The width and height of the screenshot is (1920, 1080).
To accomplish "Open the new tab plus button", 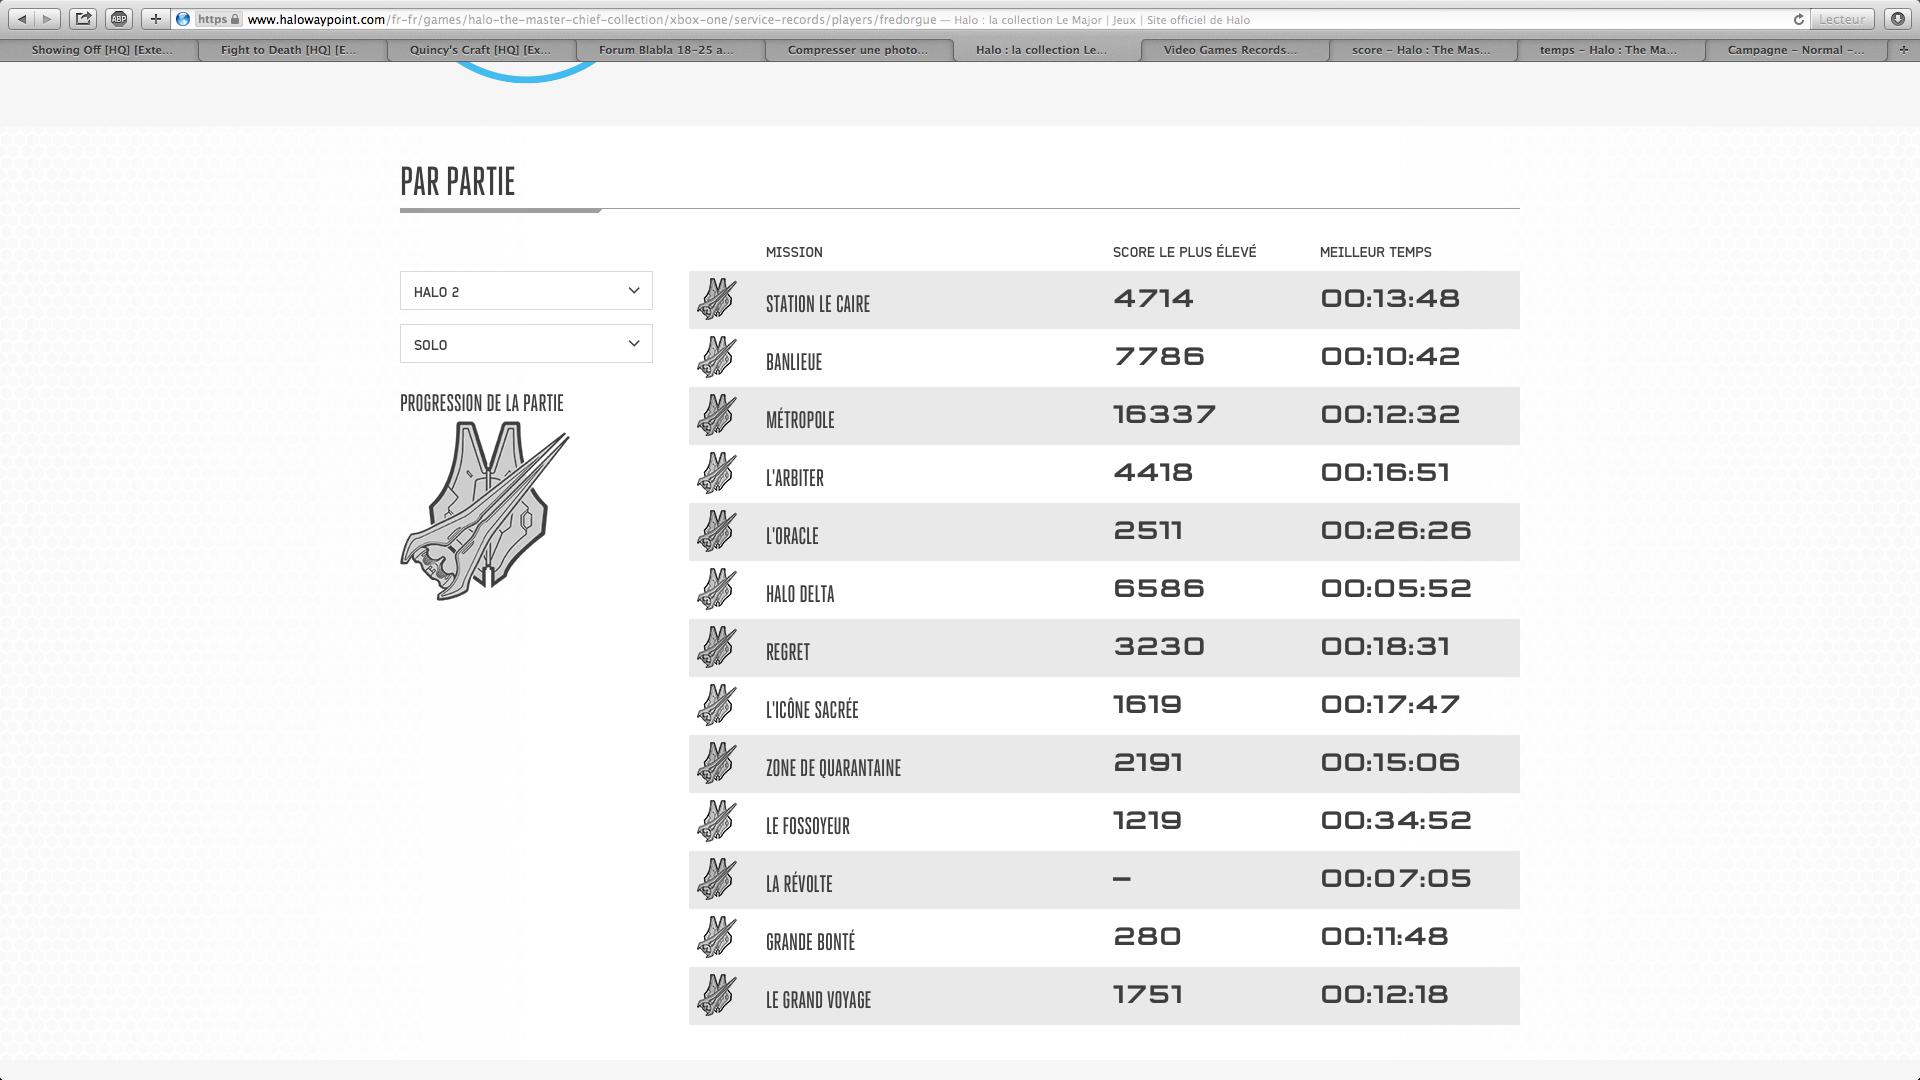I will 1903,50.
